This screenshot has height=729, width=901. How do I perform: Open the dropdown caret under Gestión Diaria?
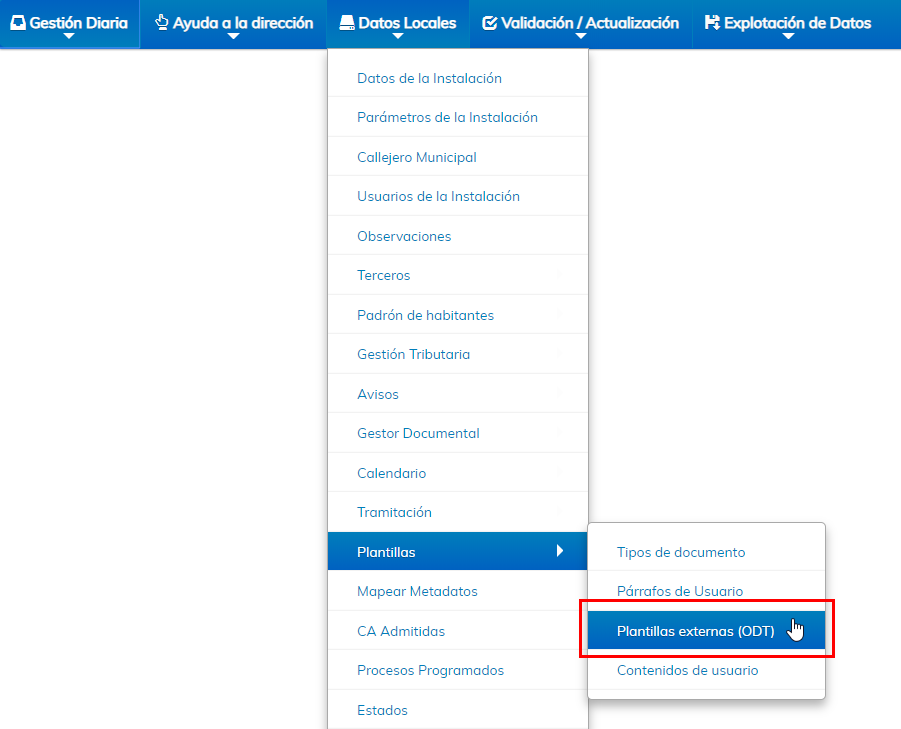click(69, 37)
